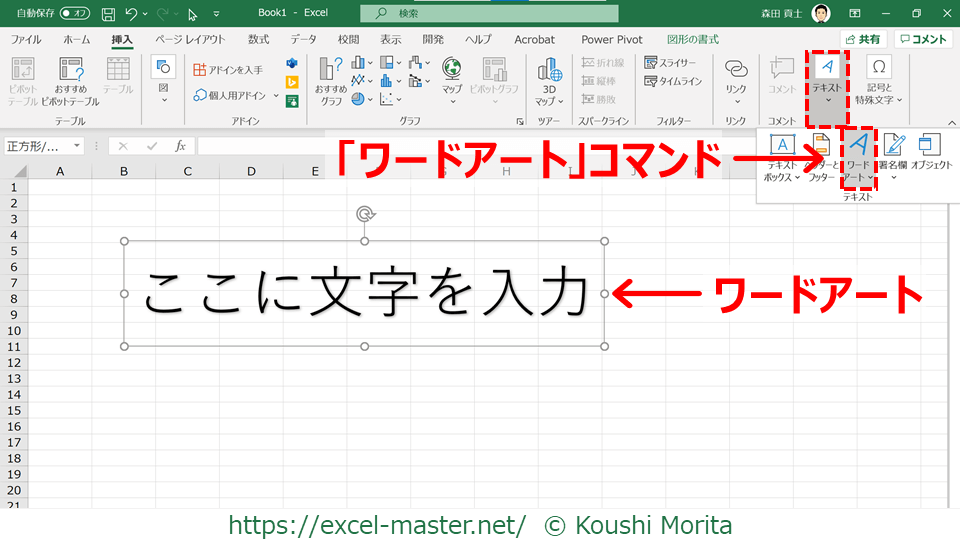This screenshot has height=540, width=960.
Task: Click the Share (共有) button
Action: click(864, 39)
